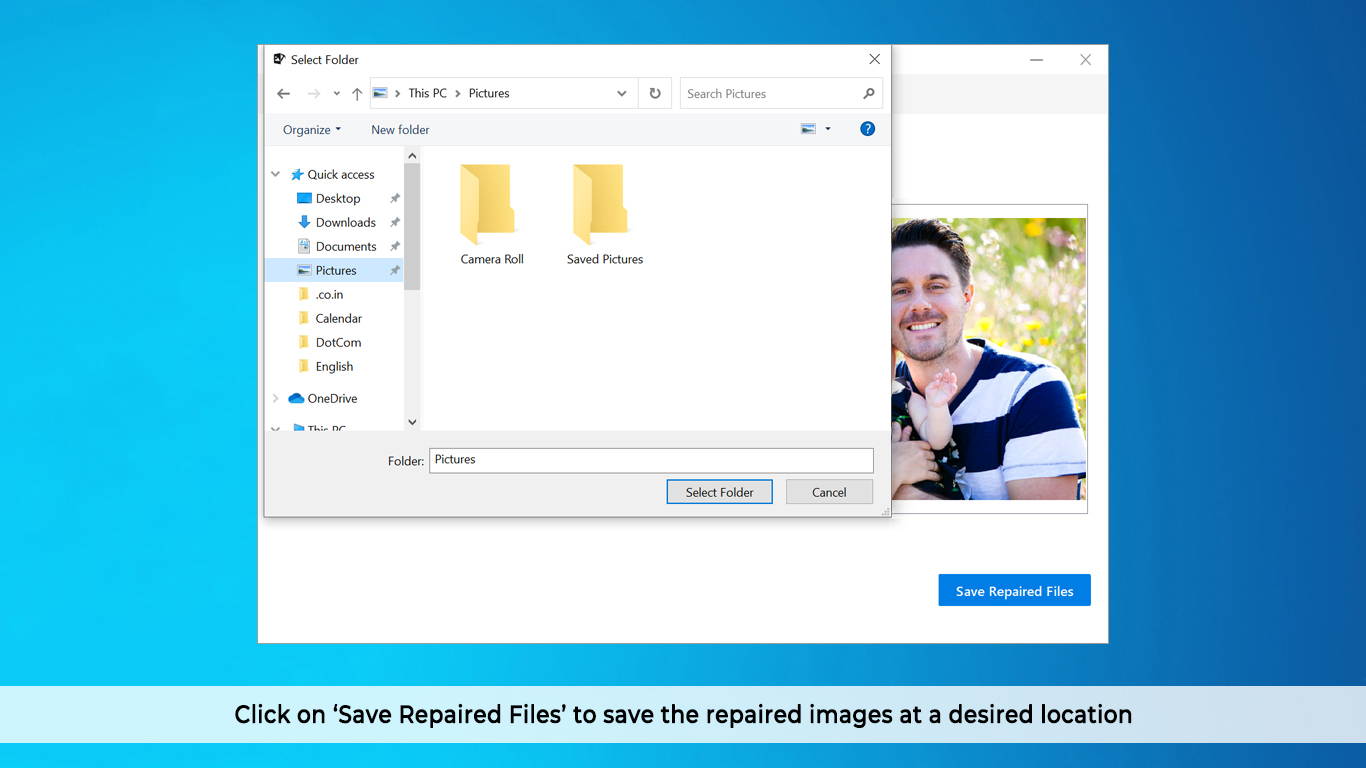Open the recent locations dropdown arrow
The image size is (1366, 768).
pyautogui.click(x=336, y=94)
